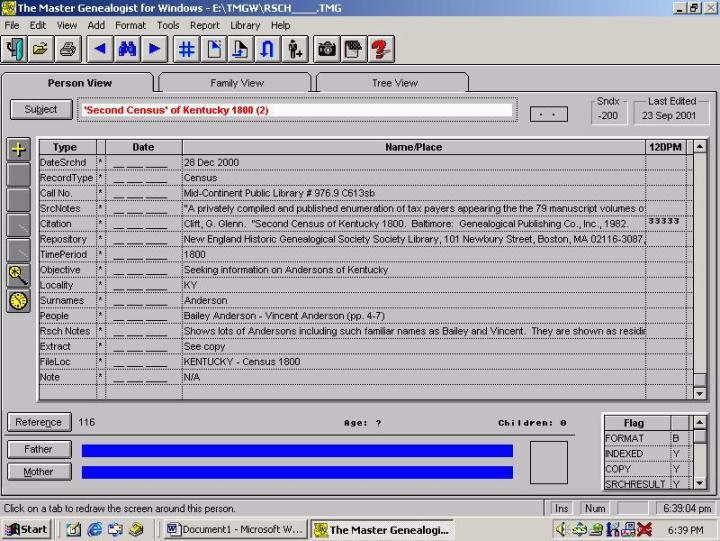This screenshot has height=541, width=720.
Task: Go forward with the right blue arrow
Action: 155,49
